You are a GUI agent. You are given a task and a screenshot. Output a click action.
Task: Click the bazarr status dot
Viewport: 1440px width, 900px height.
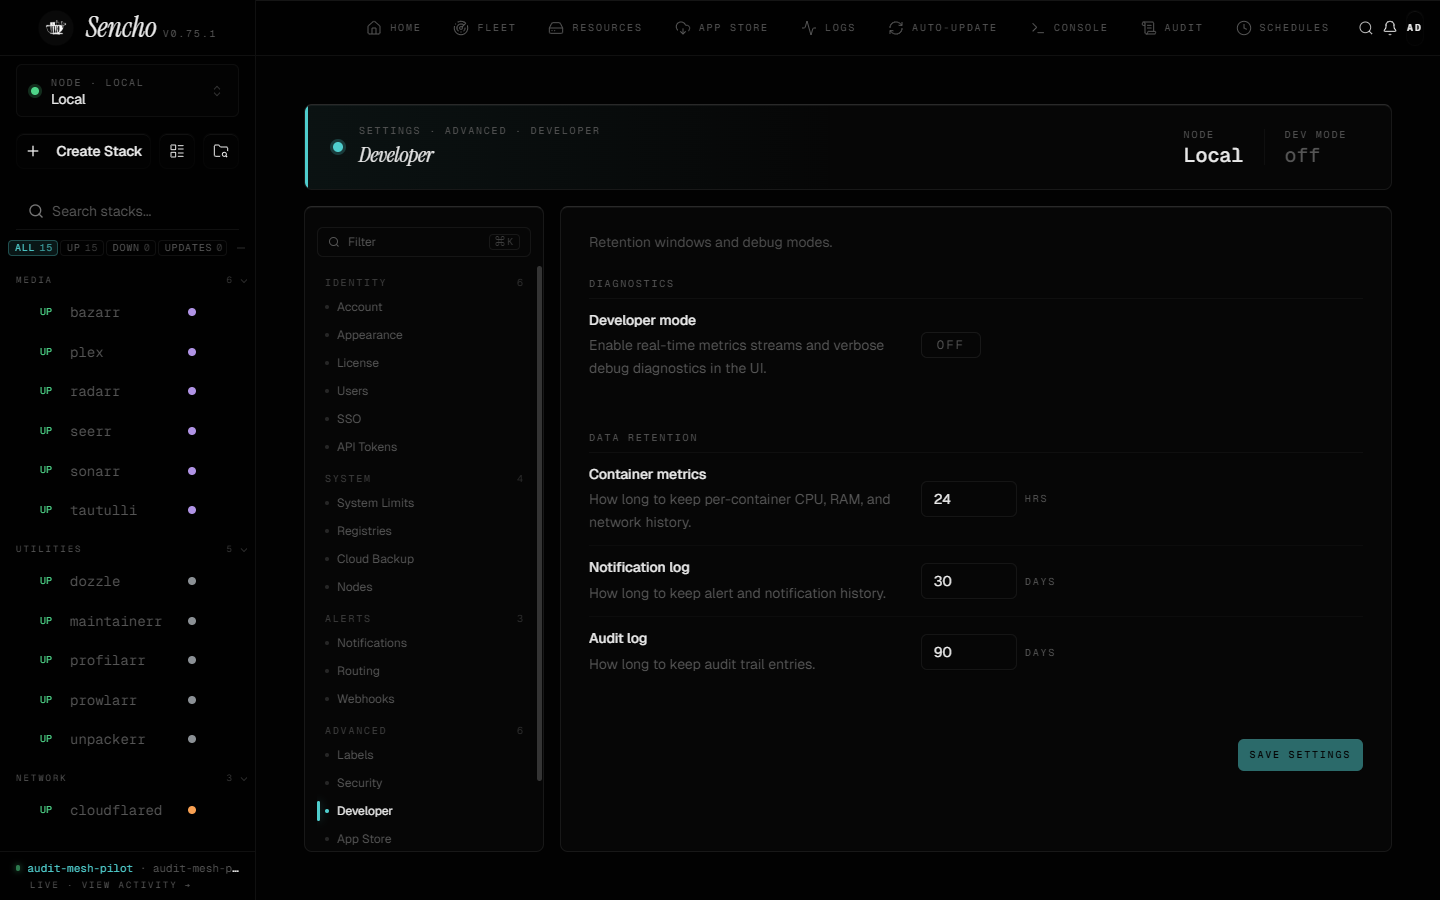(192, 312)
